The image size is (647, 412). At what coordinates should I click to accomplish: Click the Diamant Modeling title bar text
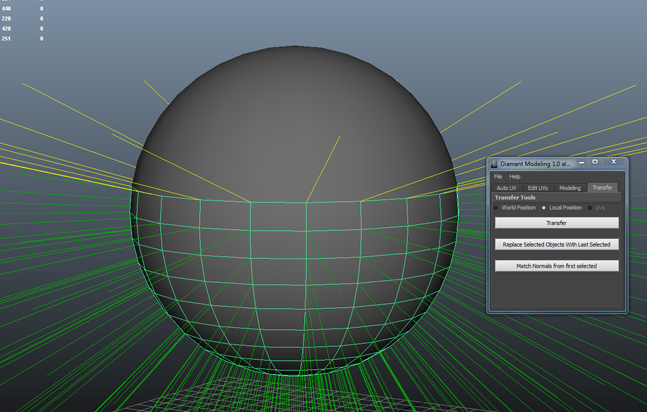click(x=536, y=163)
